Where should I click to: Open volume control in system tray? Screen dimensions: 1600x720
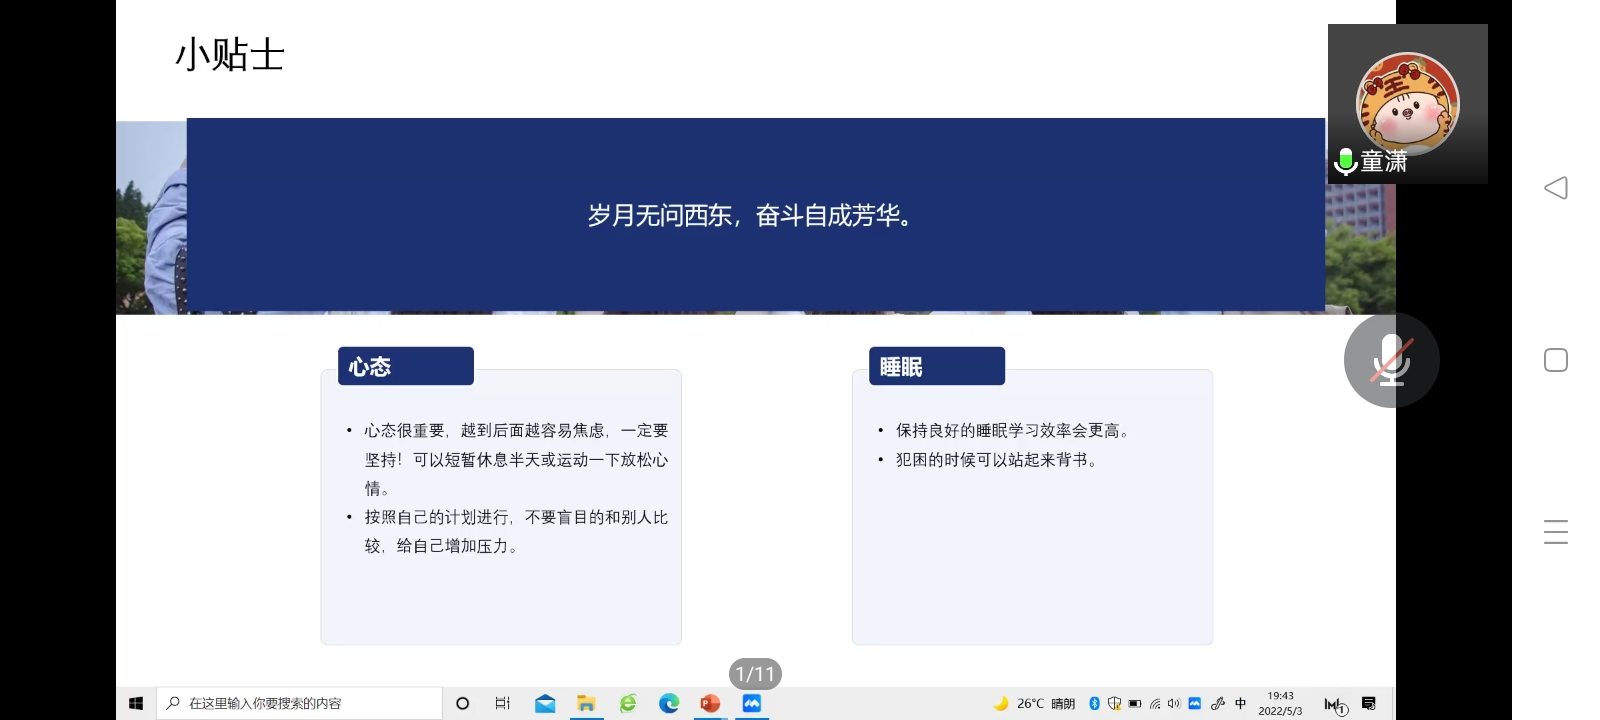[1174, 704]
